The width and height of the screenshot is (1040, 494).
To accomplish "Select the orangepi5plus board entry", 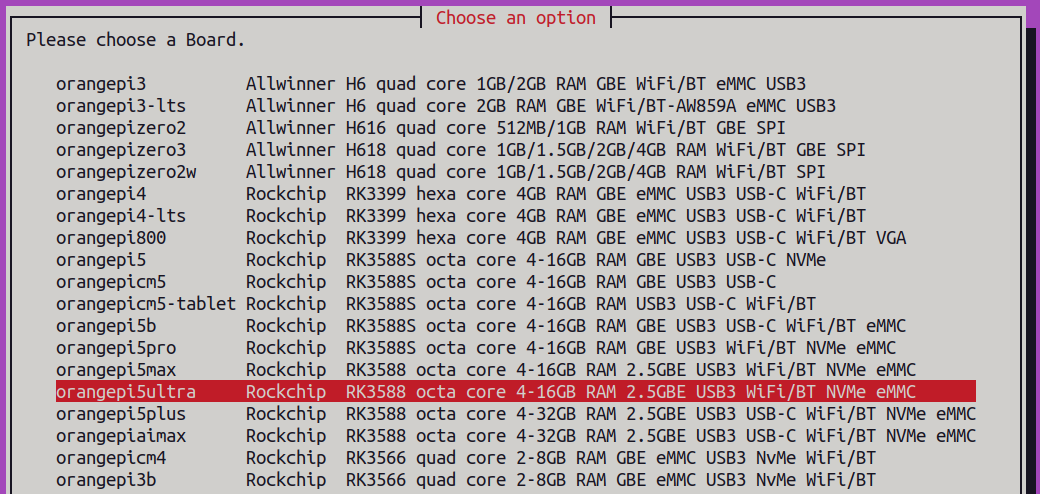I will [516, 414].
